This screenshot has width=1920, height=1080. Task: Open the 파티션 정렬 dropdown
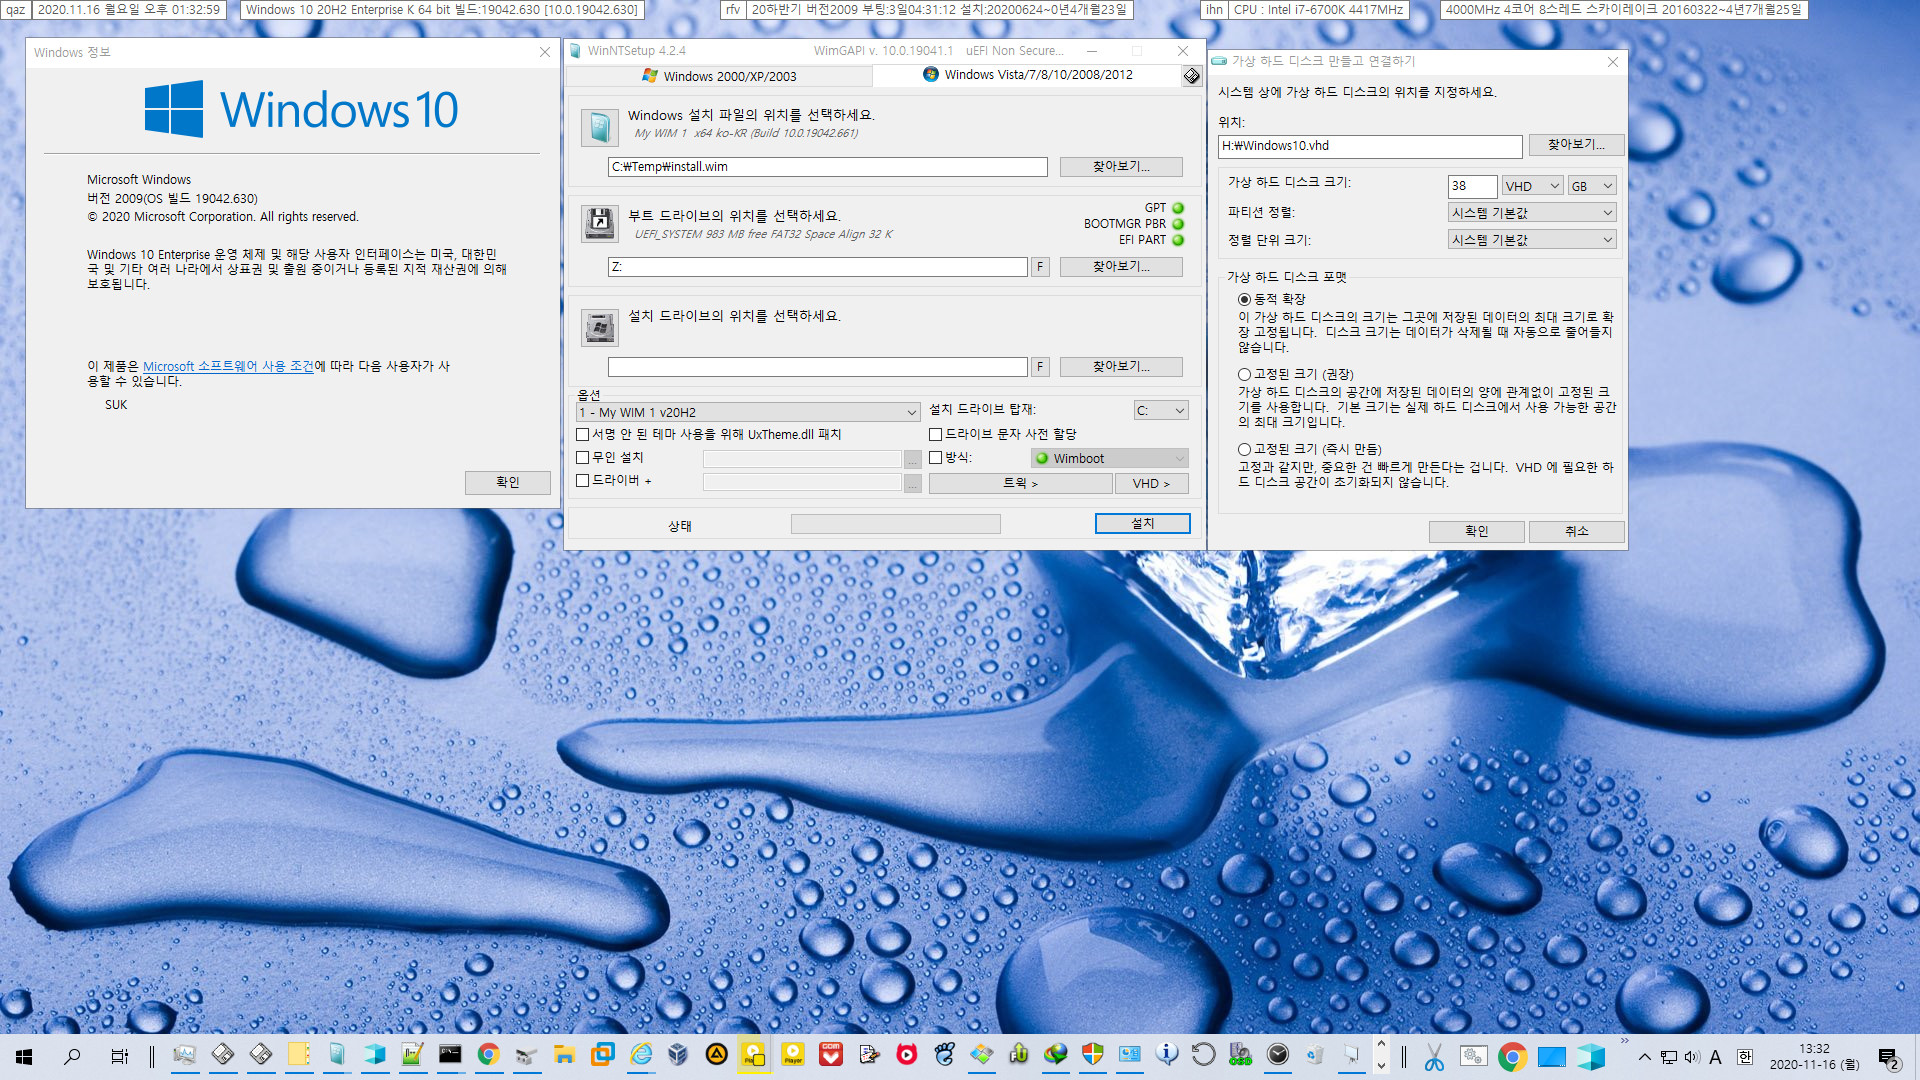point(1532,213)
